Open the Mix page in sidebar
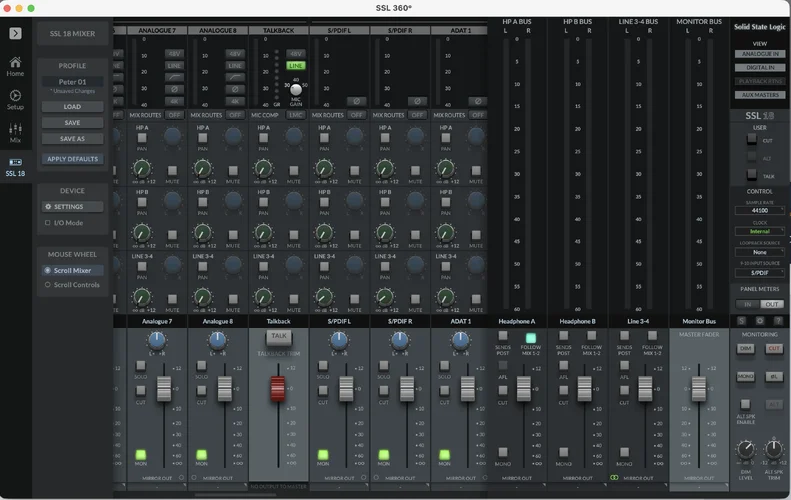Viewport: 791px width, 500px height. [x=15, y=133]
